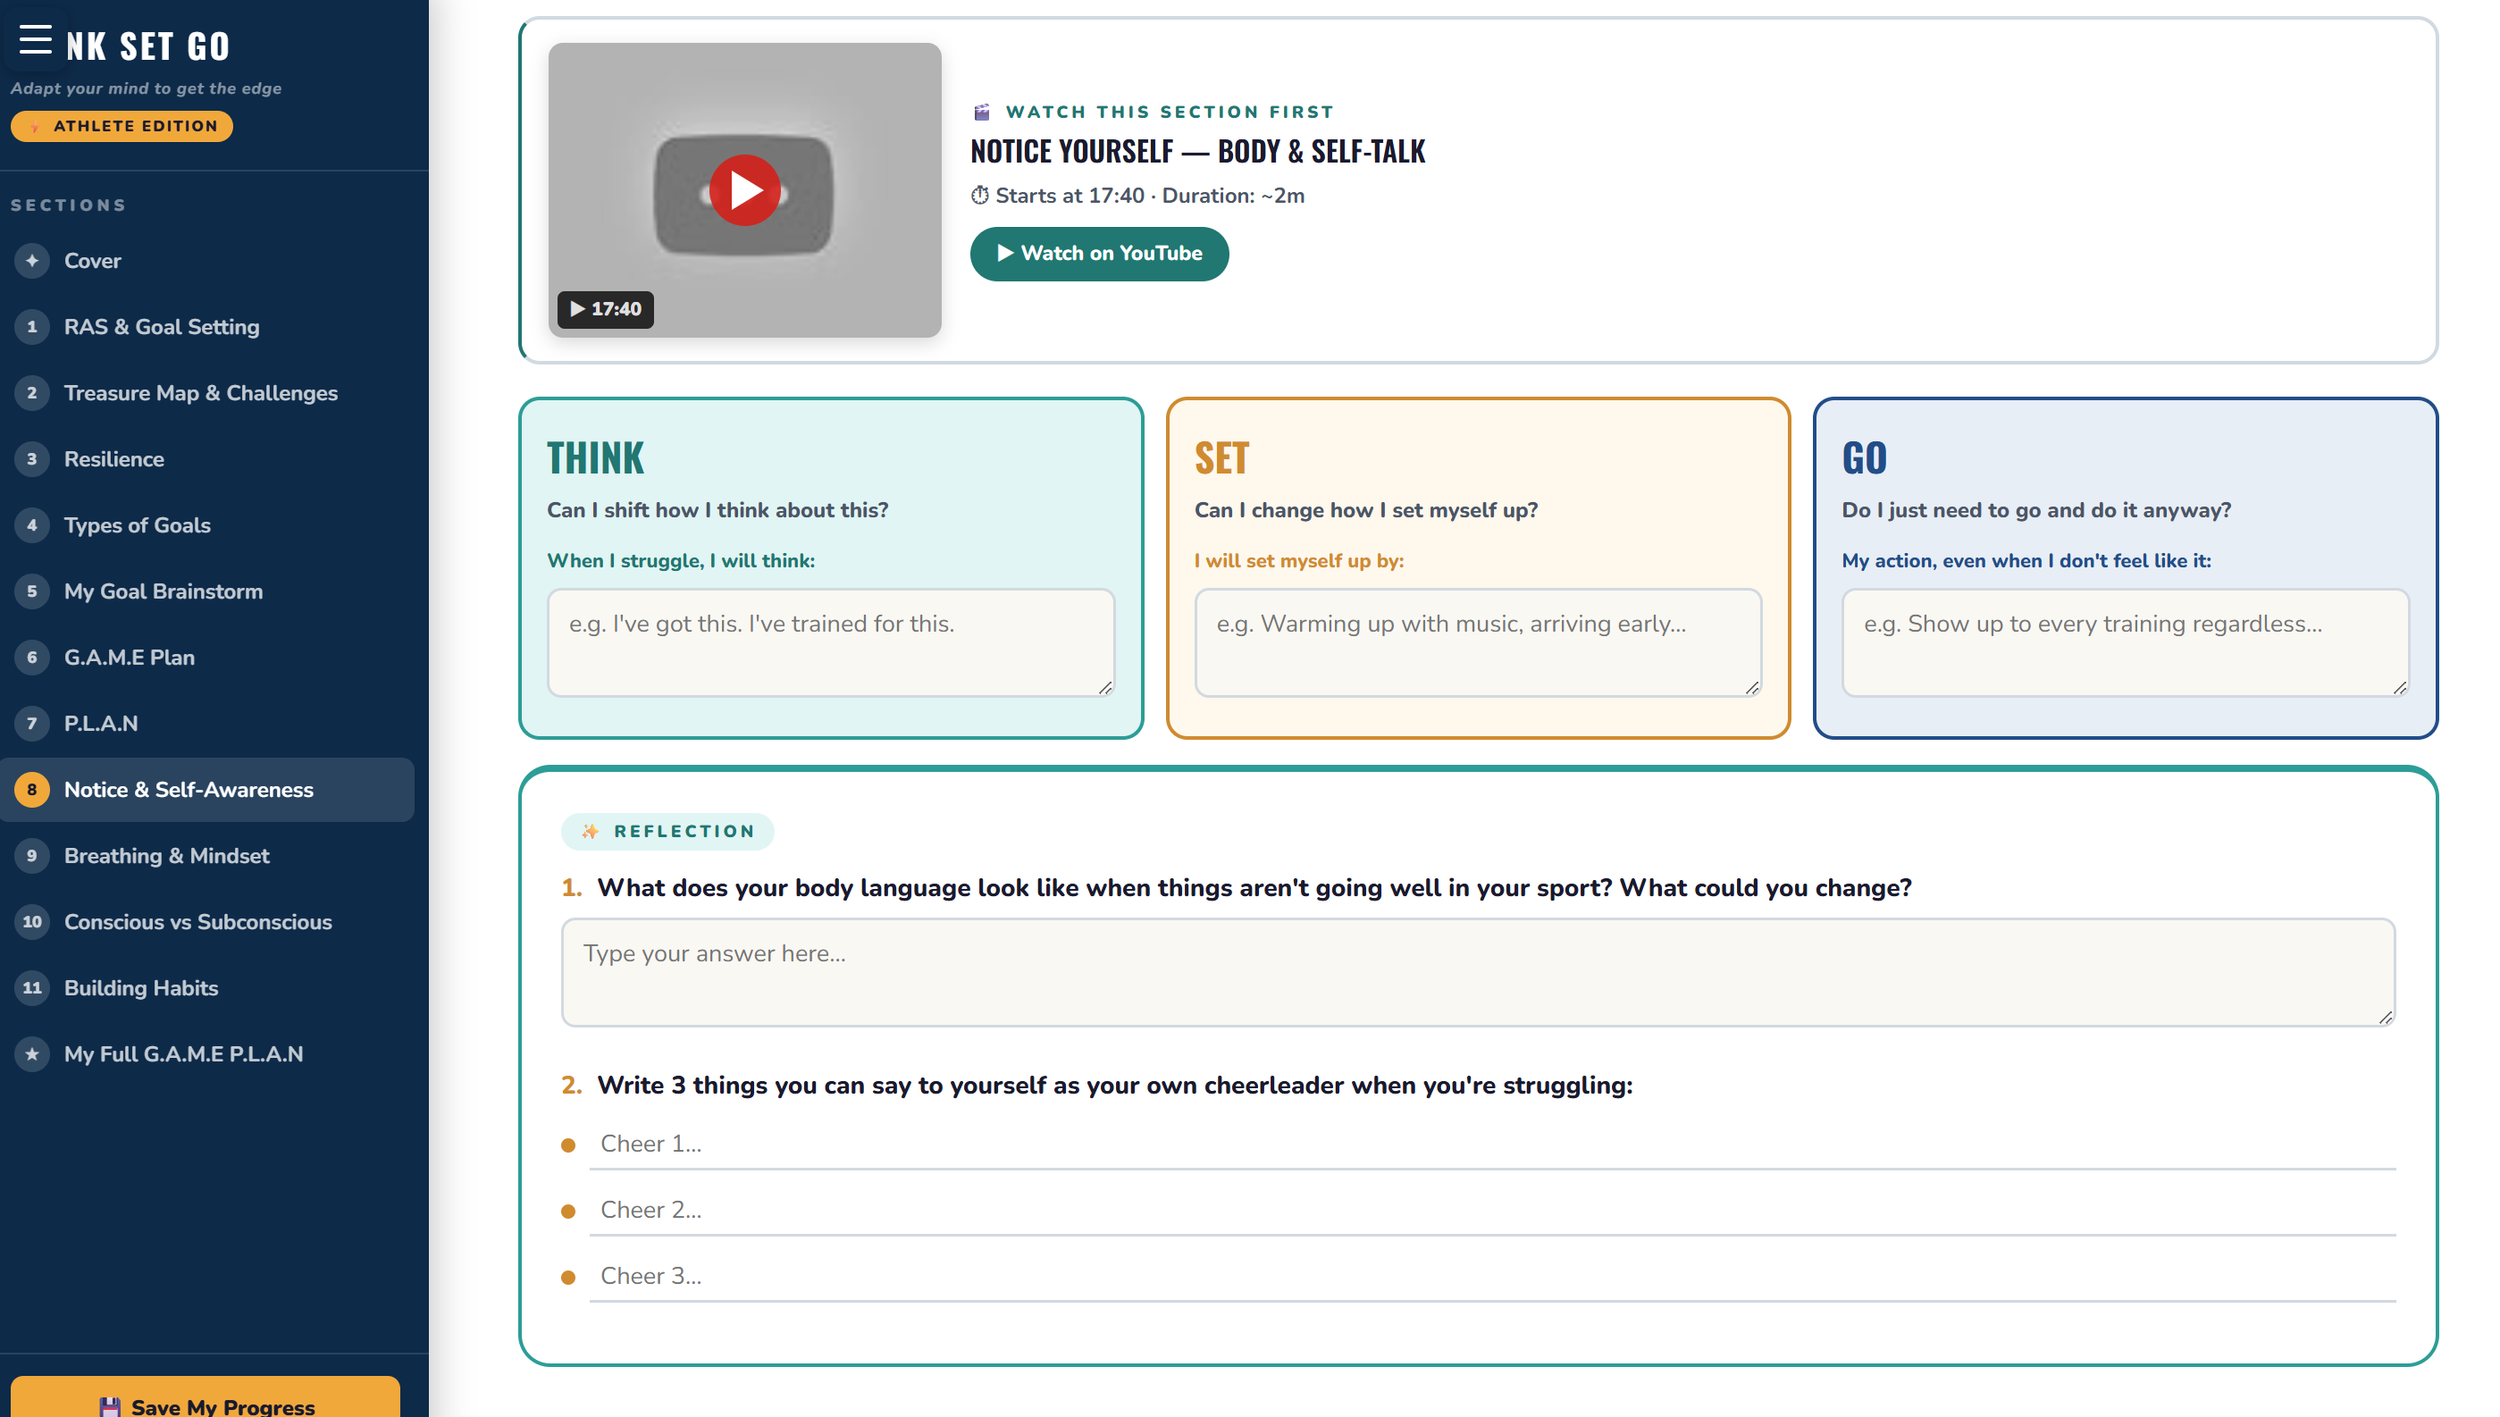Click 'Adapt your mind to get the edge' tagline

(146, 88)
